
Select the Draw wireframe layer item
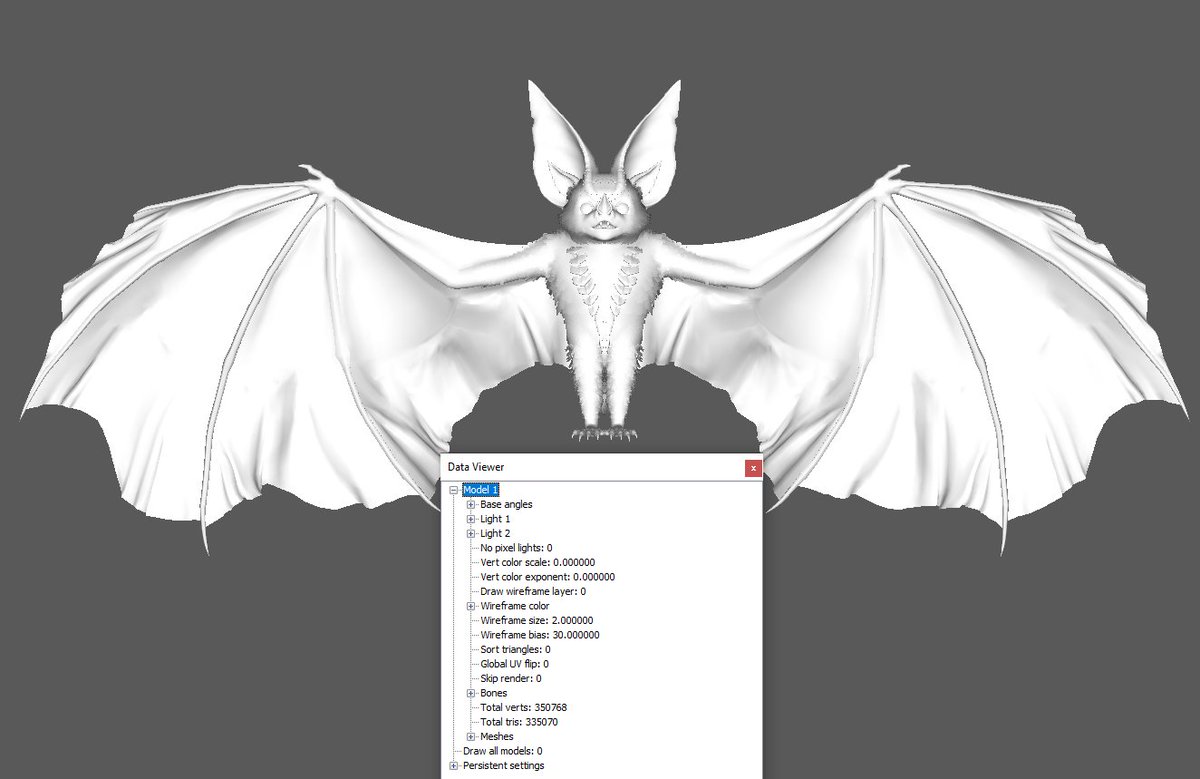pyautogui.click(x=533, y=592)
